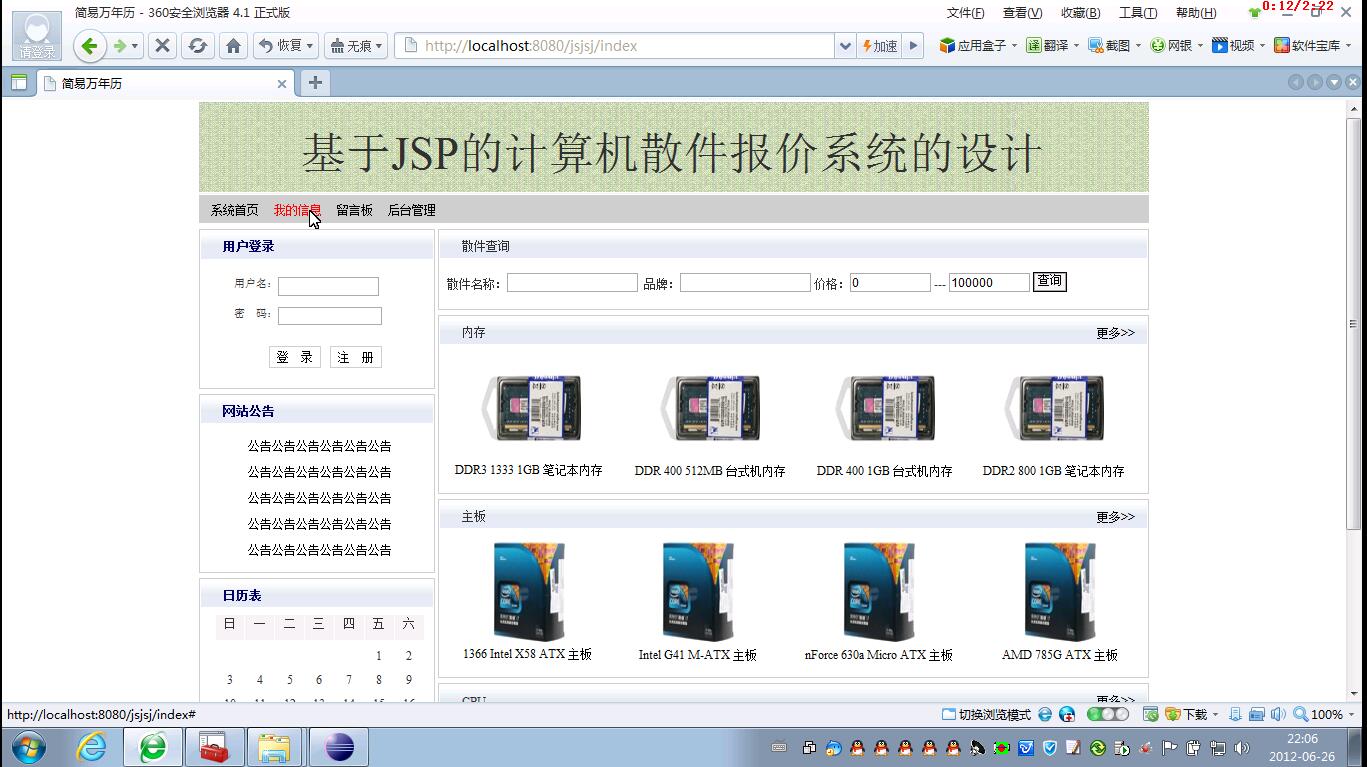This screenshot has width=1367, height=767.
Task: Click the 登录 login button
Action: (x=295, y=357)
